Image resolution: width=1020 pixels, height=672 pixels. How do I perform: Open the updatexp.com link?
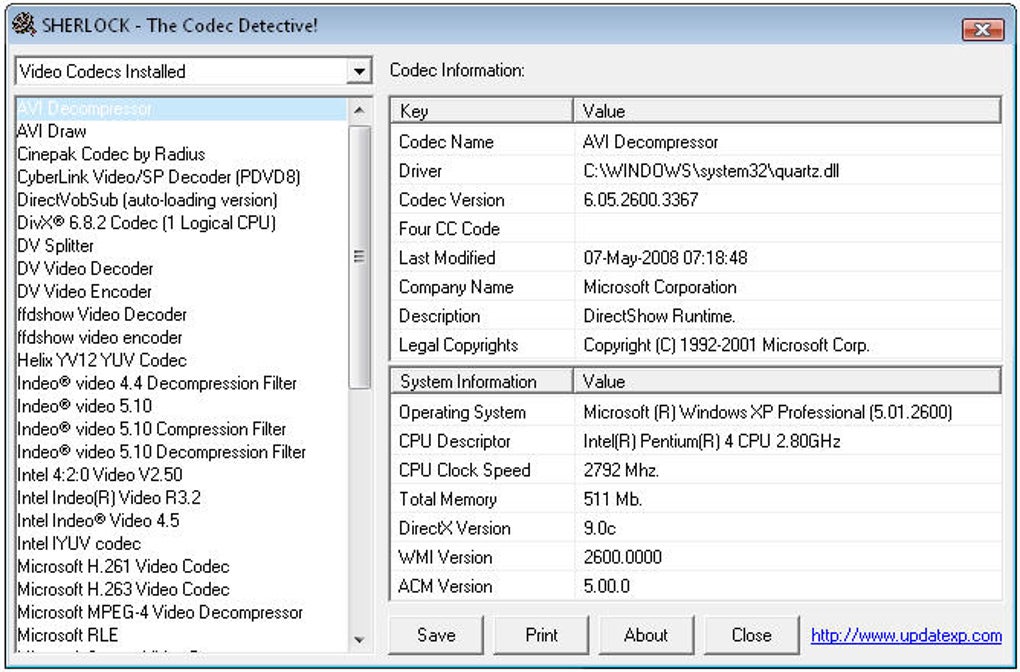[906, 635]
